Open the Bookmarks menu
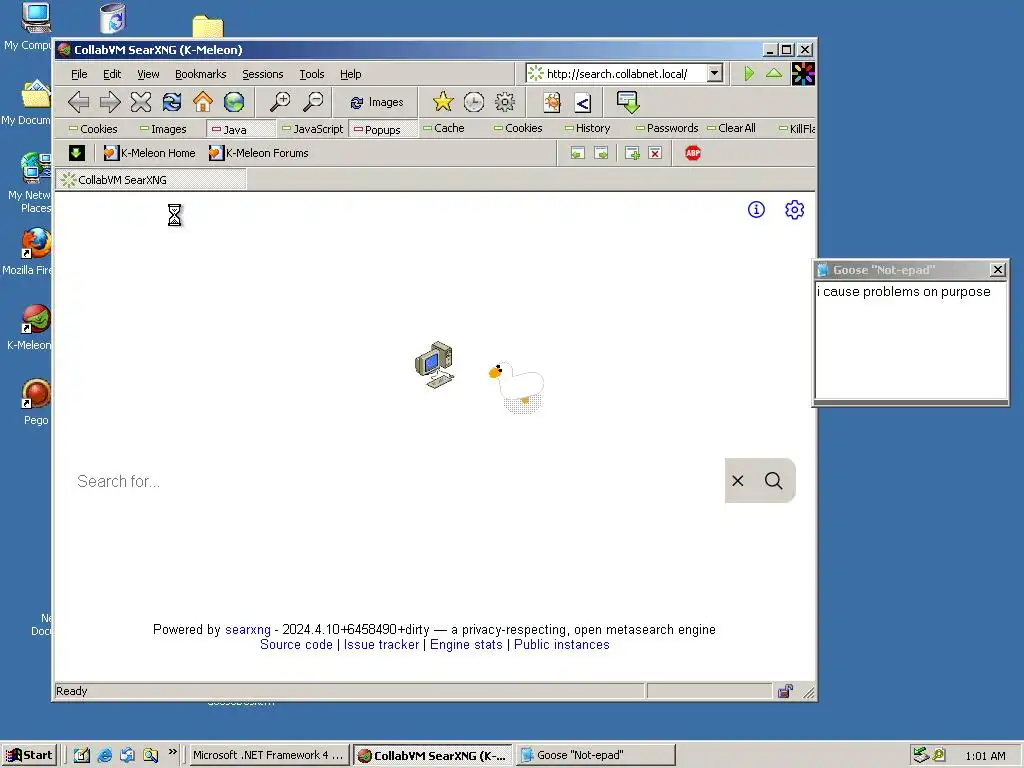This screenshot has height=768, width=1024. point(200,74)
